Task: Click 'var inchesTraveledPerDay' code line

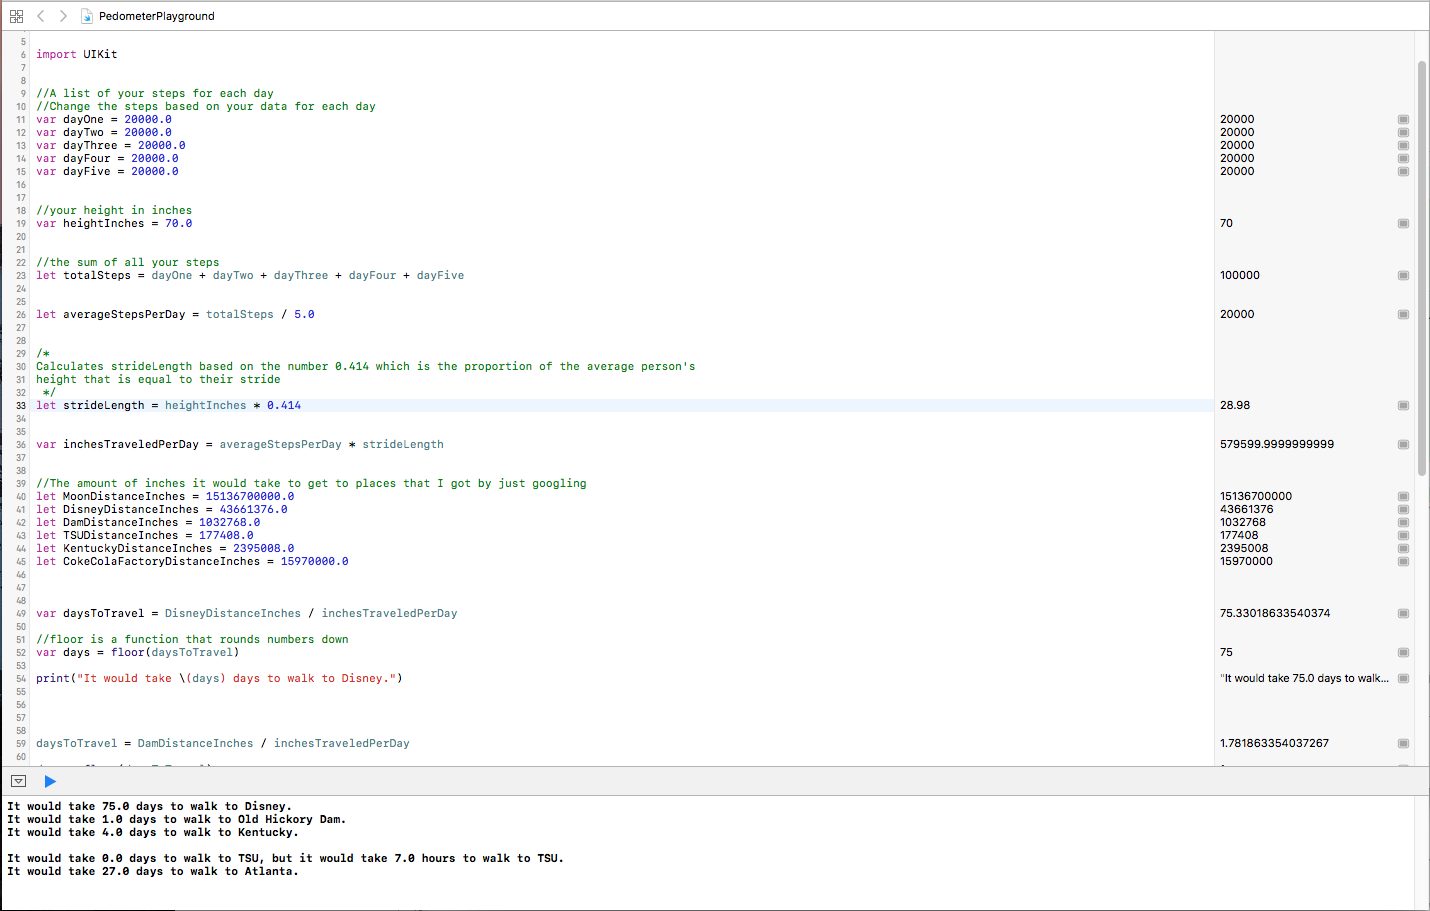Action: tap(240, 444)
